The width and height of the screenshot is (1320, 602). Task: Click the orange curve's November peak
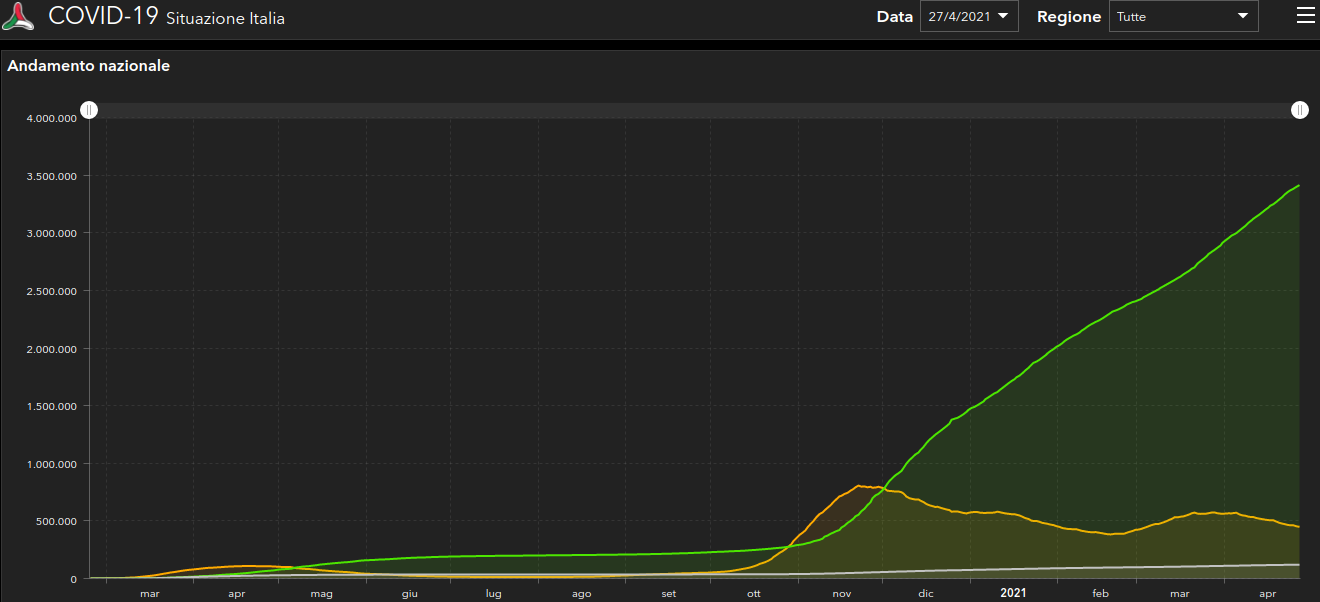[x=859, y=486]
